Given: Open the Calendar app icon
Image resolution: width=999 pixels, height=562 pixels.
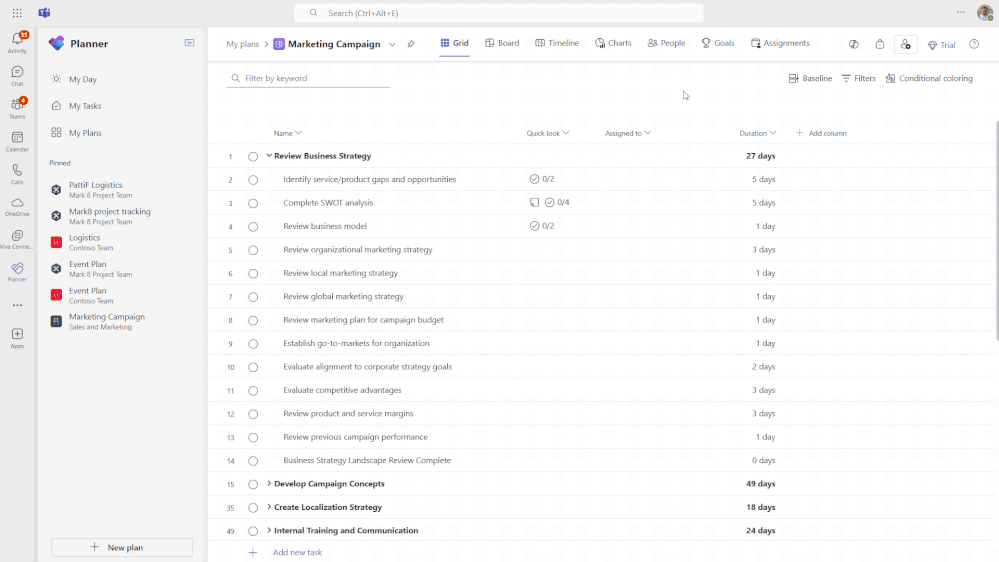Looking at the screenshot, I should 17,140.
